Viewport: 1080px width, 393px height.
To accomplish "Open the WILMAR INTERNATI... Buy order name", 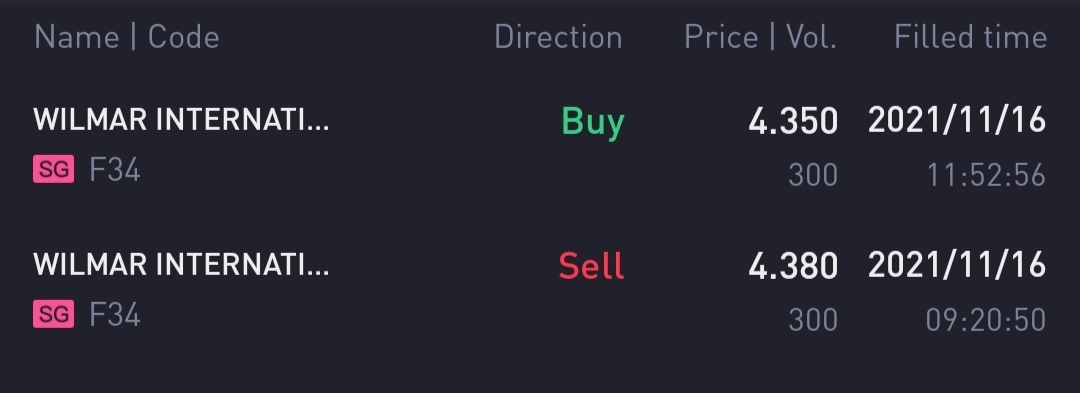I will coord(181,120).
